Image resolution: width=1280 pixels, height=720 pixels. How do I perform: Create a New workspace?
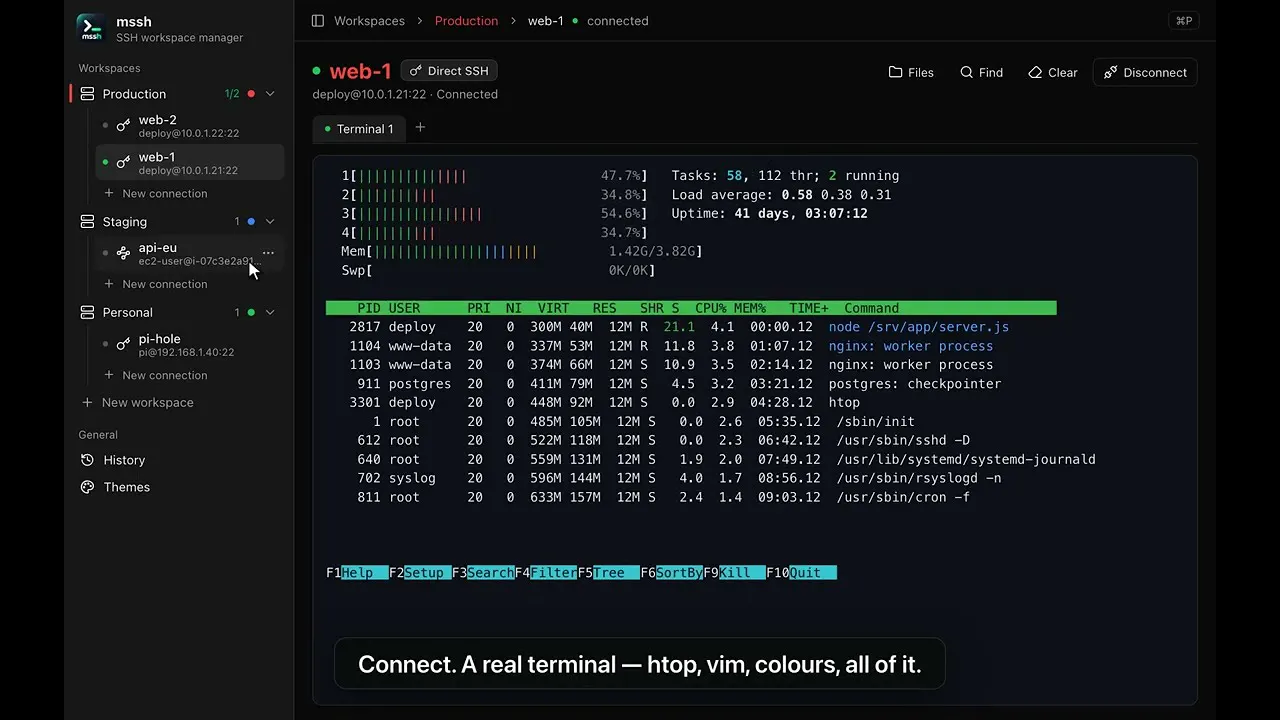(x=137, y=402)
